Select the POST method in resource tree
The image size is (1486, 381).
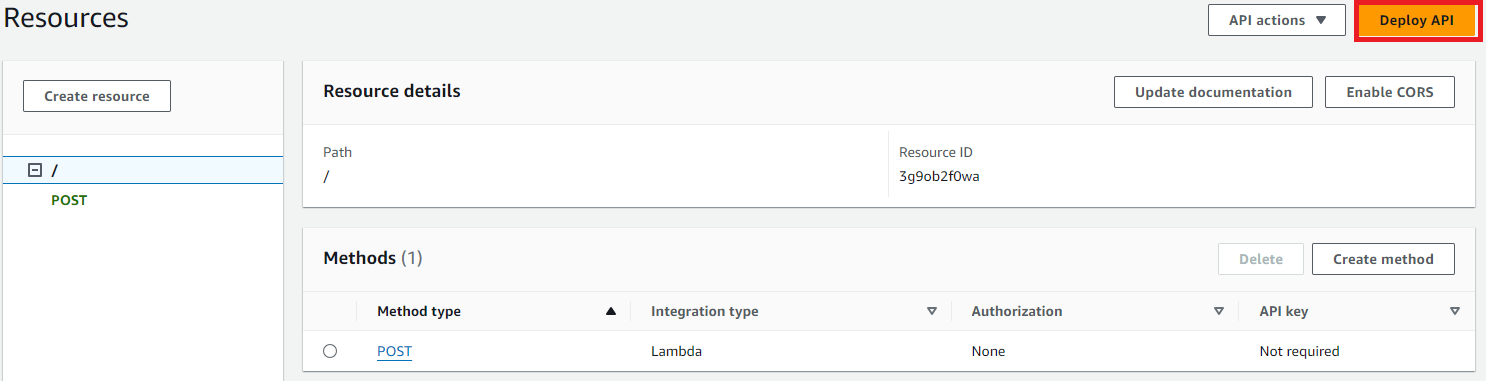69,200
